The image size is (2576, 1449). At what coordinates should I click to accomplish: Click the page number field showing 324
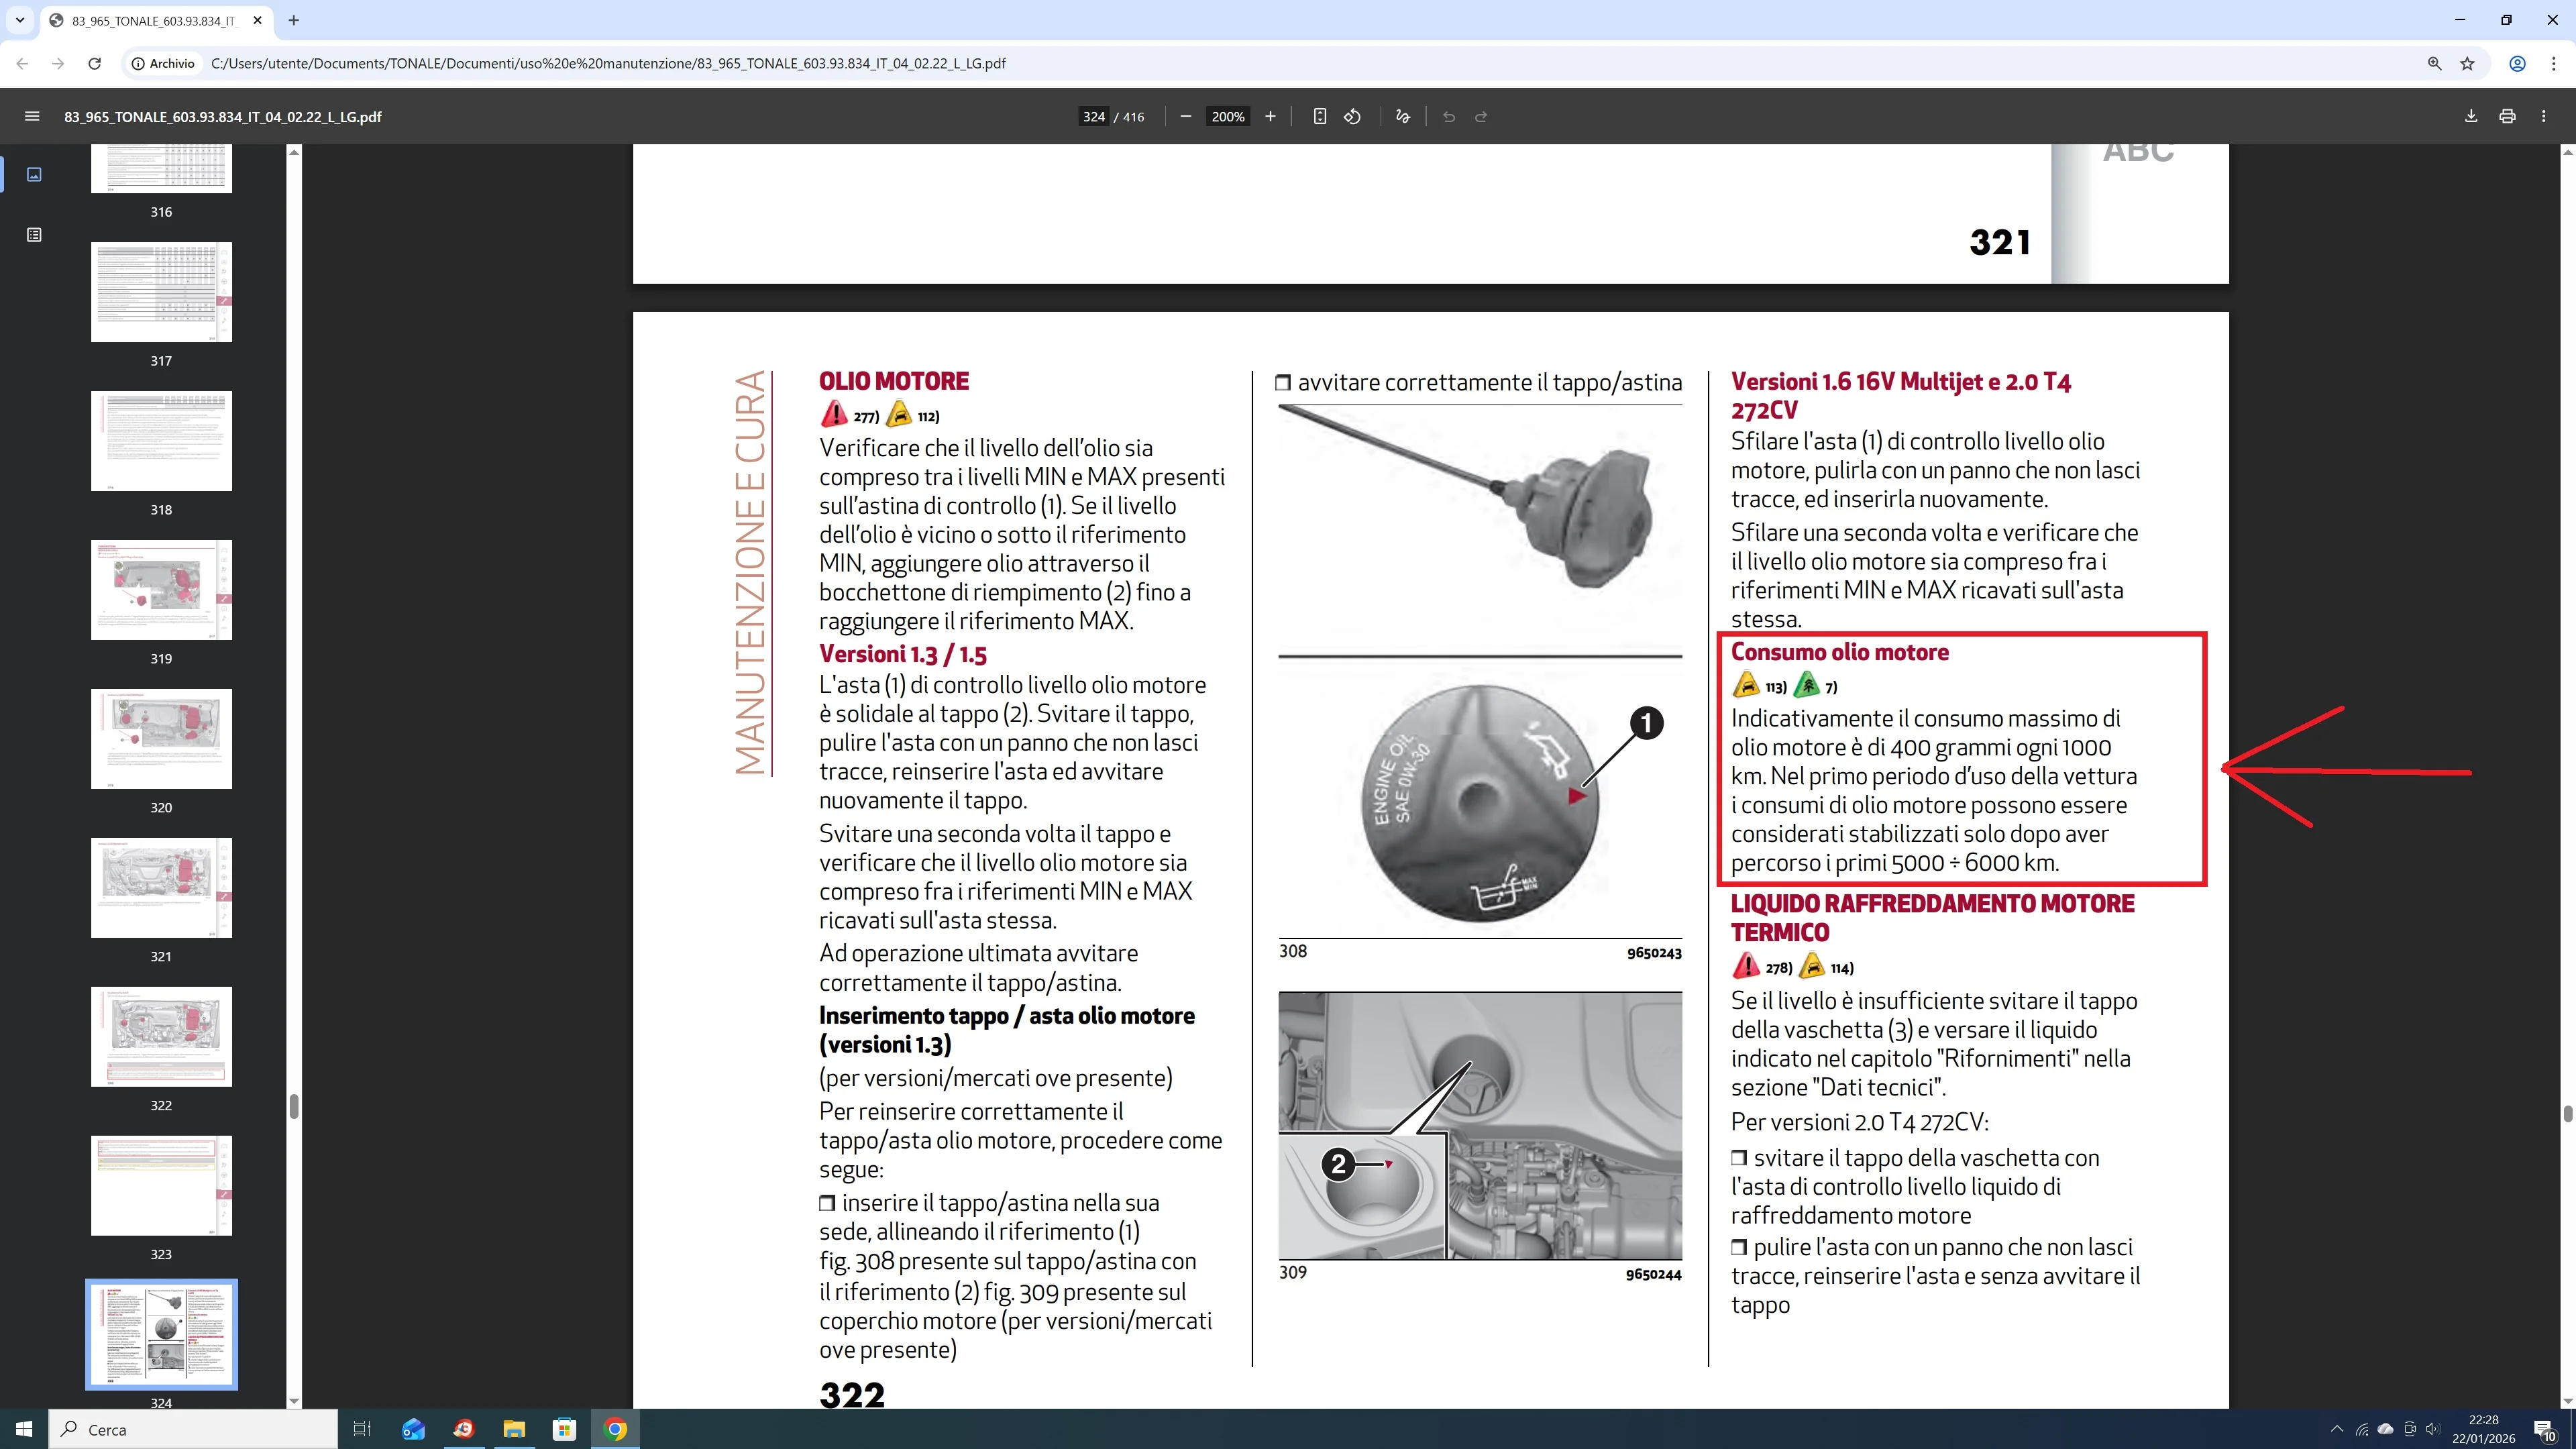tap(1094, 116)
